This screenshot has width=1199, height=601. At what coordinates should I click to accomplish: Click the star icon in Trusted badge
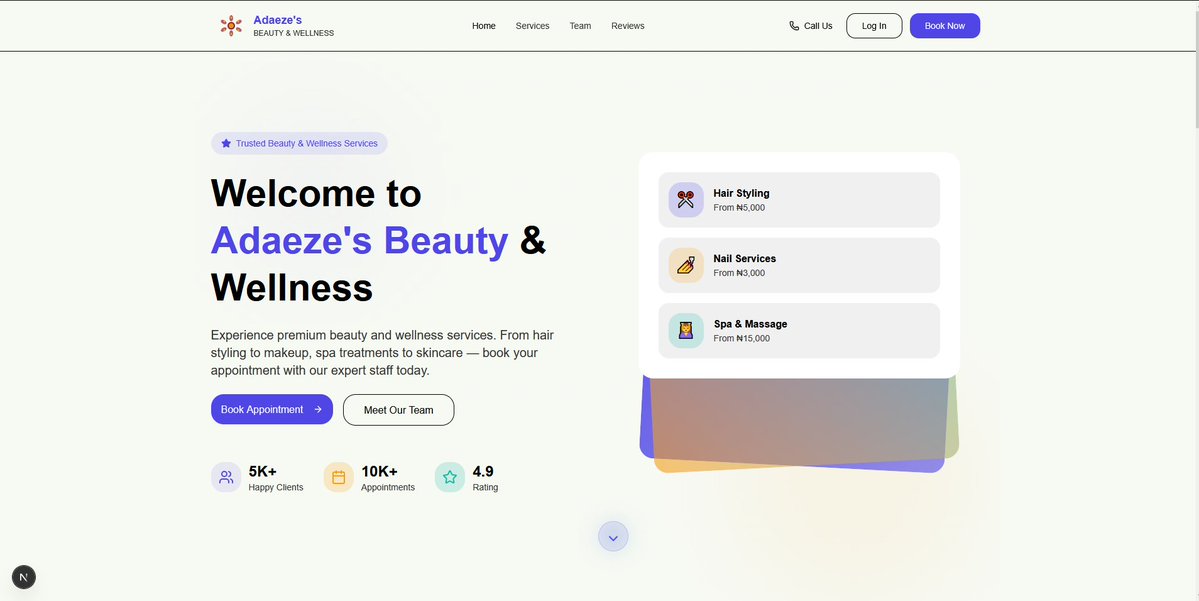click(226, 143)
